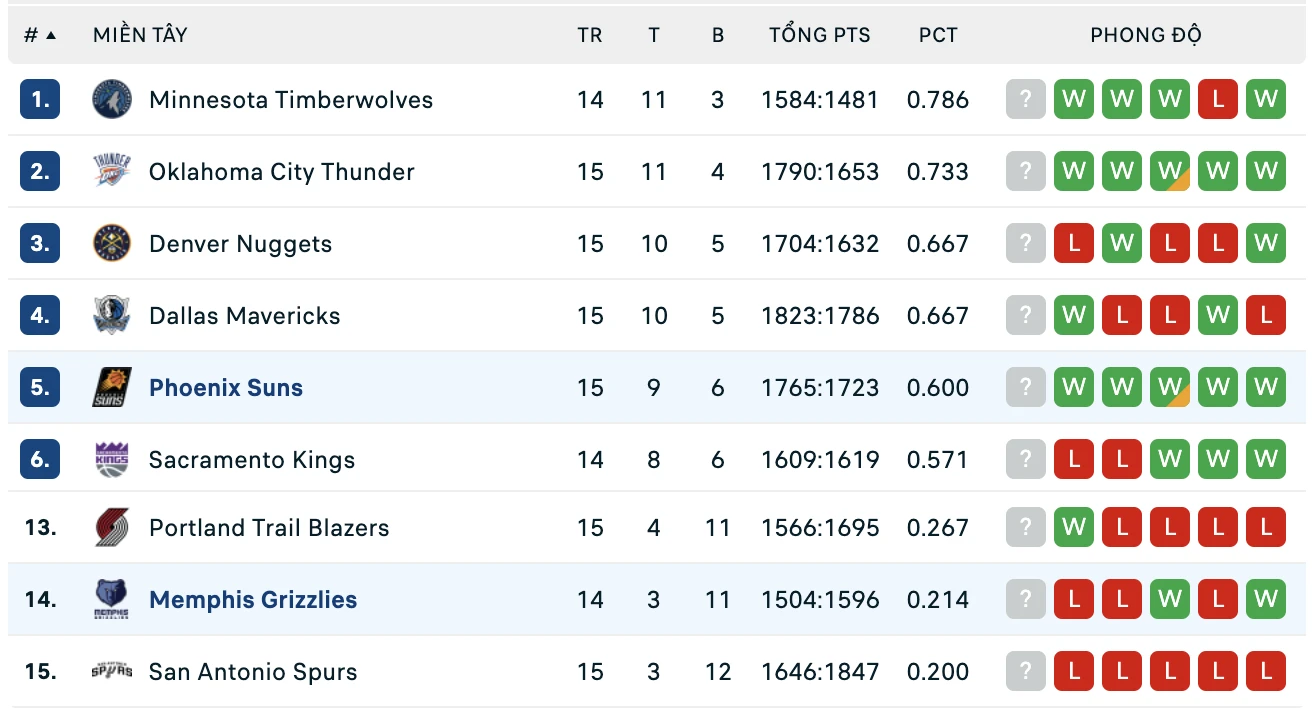Click the Portland Trail Blazers green W badge
The width and height of the screenshot is (1312, 710).
[x=1074, y=528]
